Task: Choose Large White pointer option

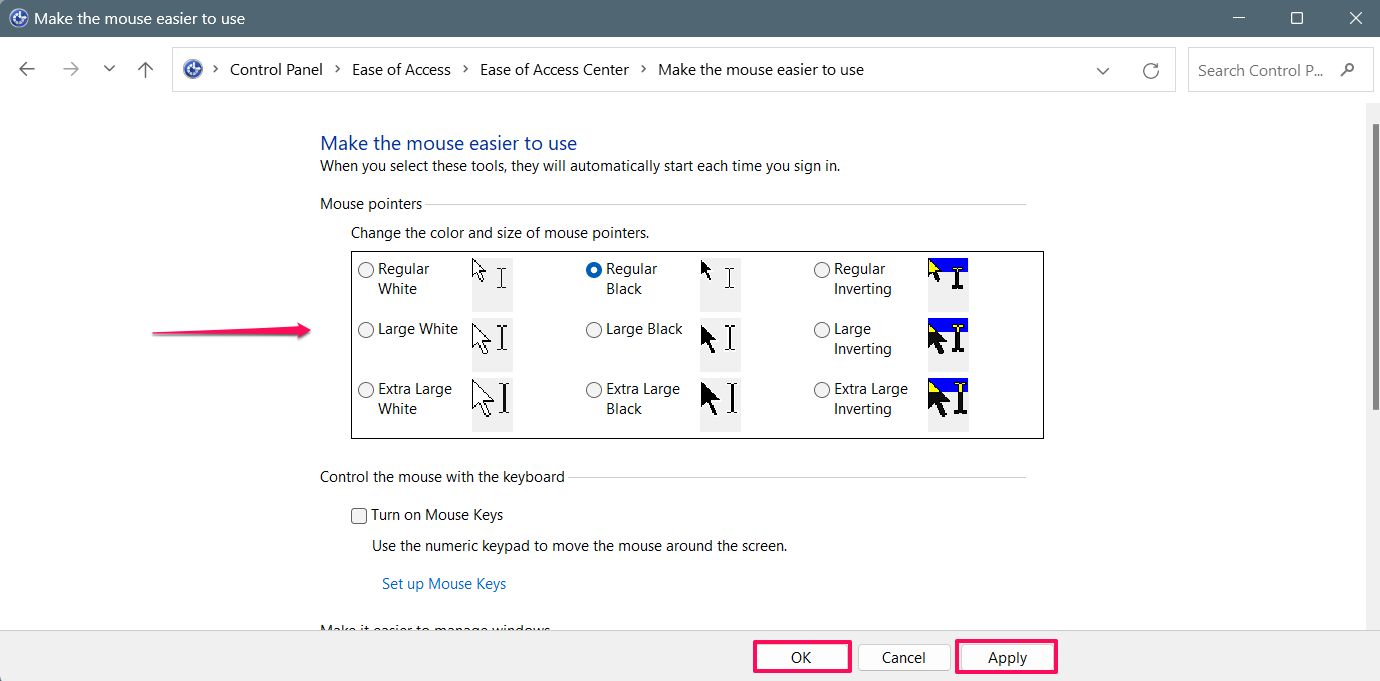Action: 366,330
